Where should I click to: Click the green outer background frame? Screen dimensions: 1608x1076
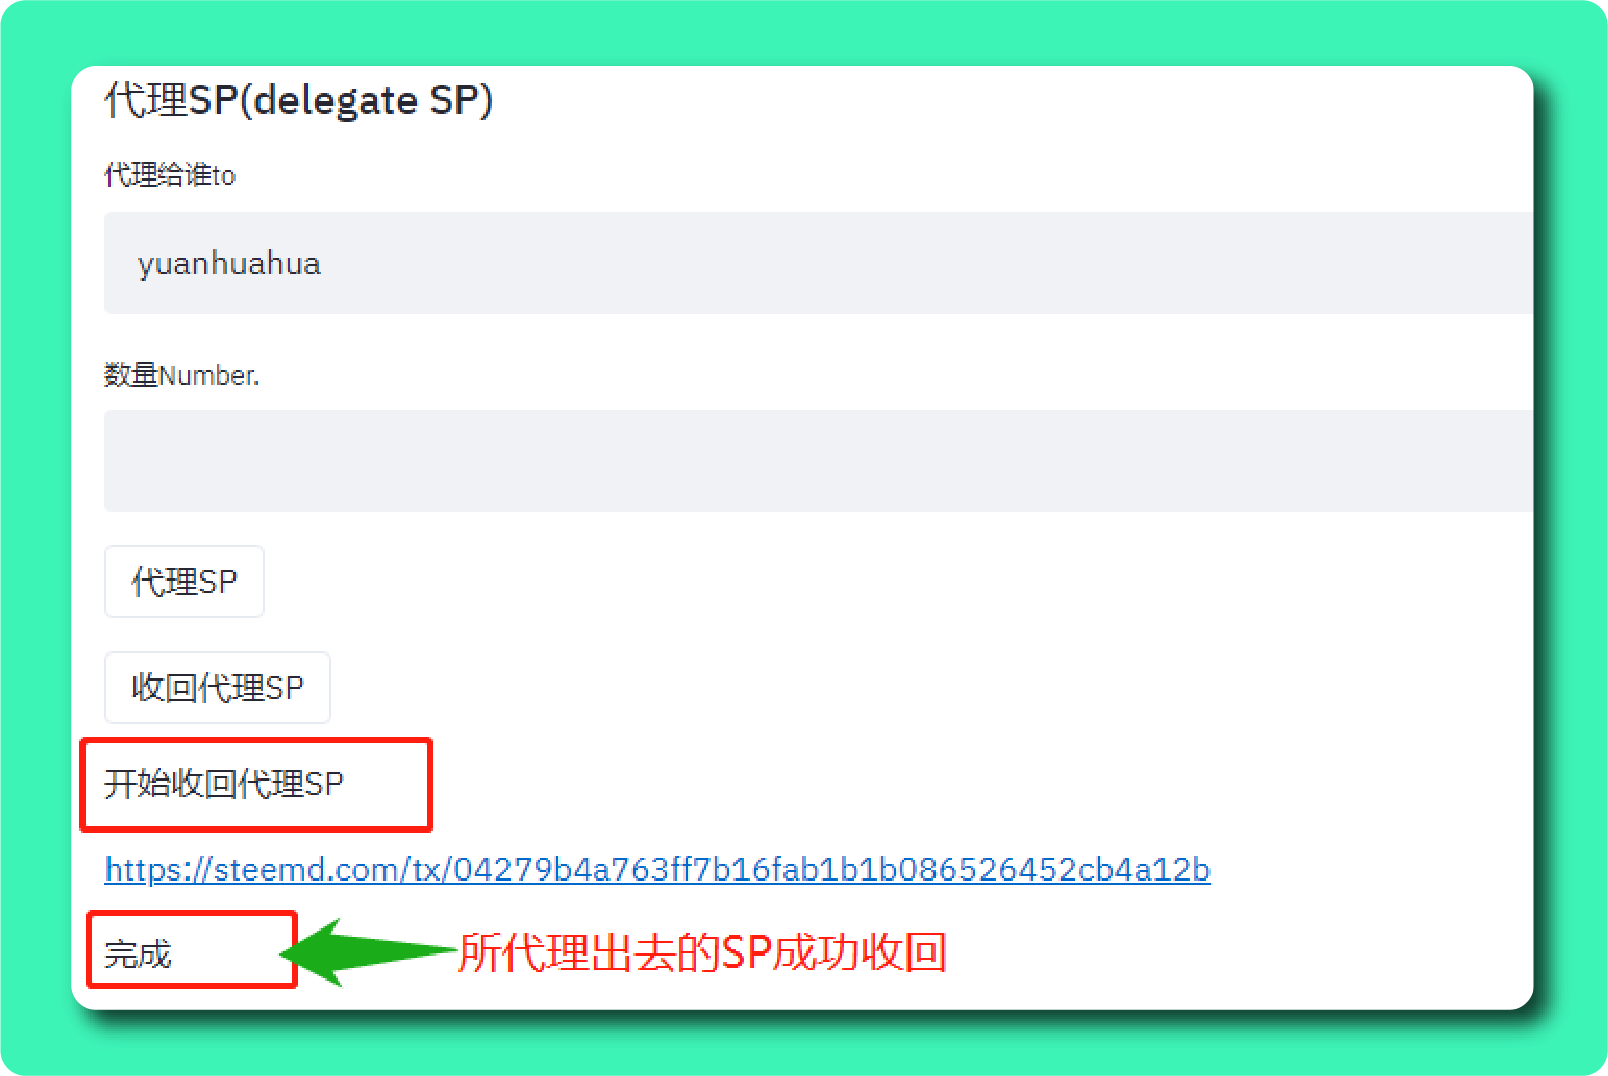pyautogui.click(x=804, y=32)
